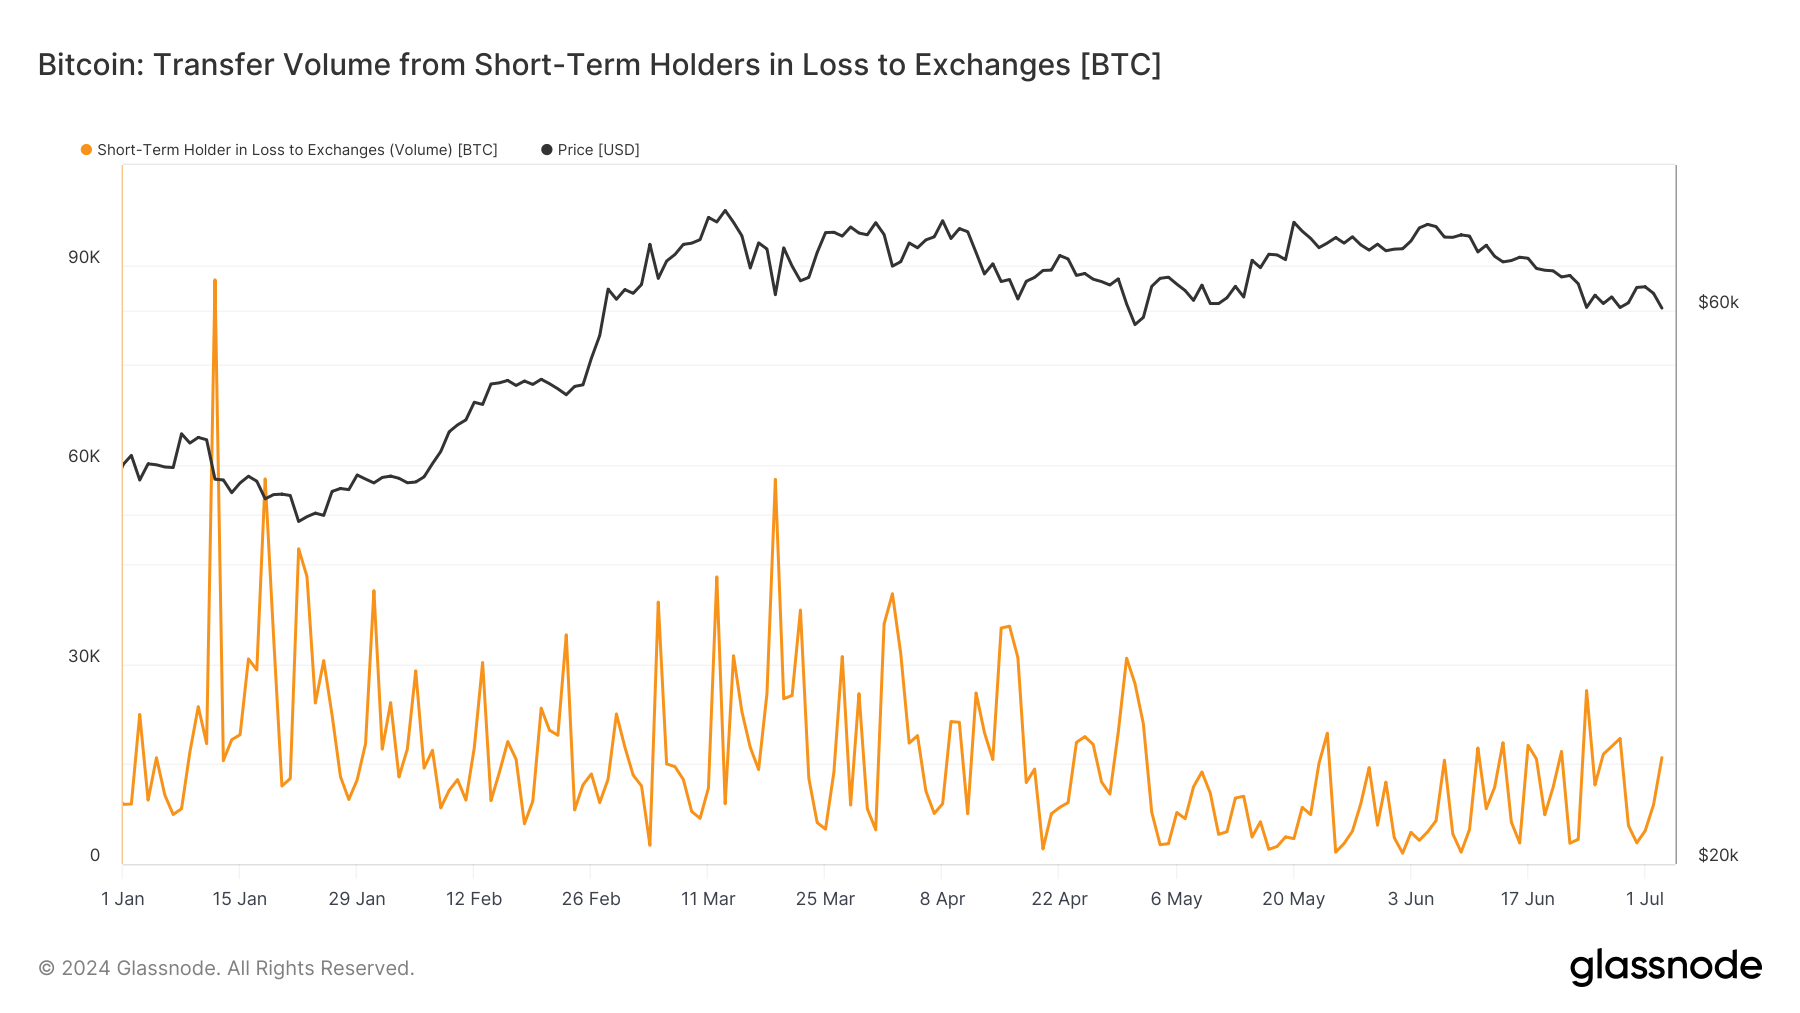
Task: Click the 30K y-axis label
Action: (84, 657)
